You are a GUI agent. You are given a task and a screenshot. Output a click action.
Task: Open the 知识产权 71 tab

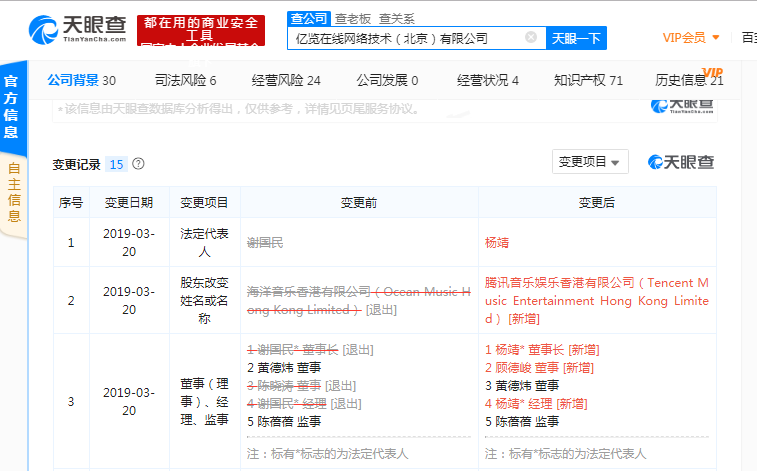tap(588, 80)
